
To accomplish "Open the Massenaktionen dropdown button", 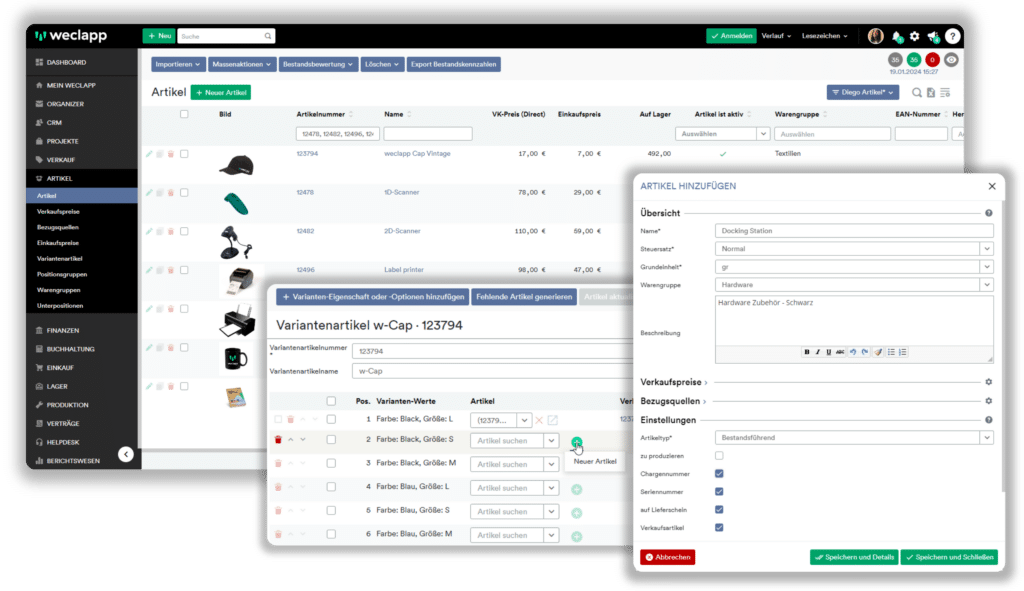I will pyautogui.click(x=242, y=64).
